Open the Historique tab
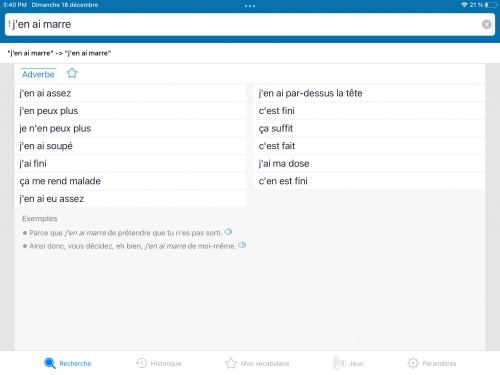The width and height of the screenshot is (500, 375). coord(159,363)
